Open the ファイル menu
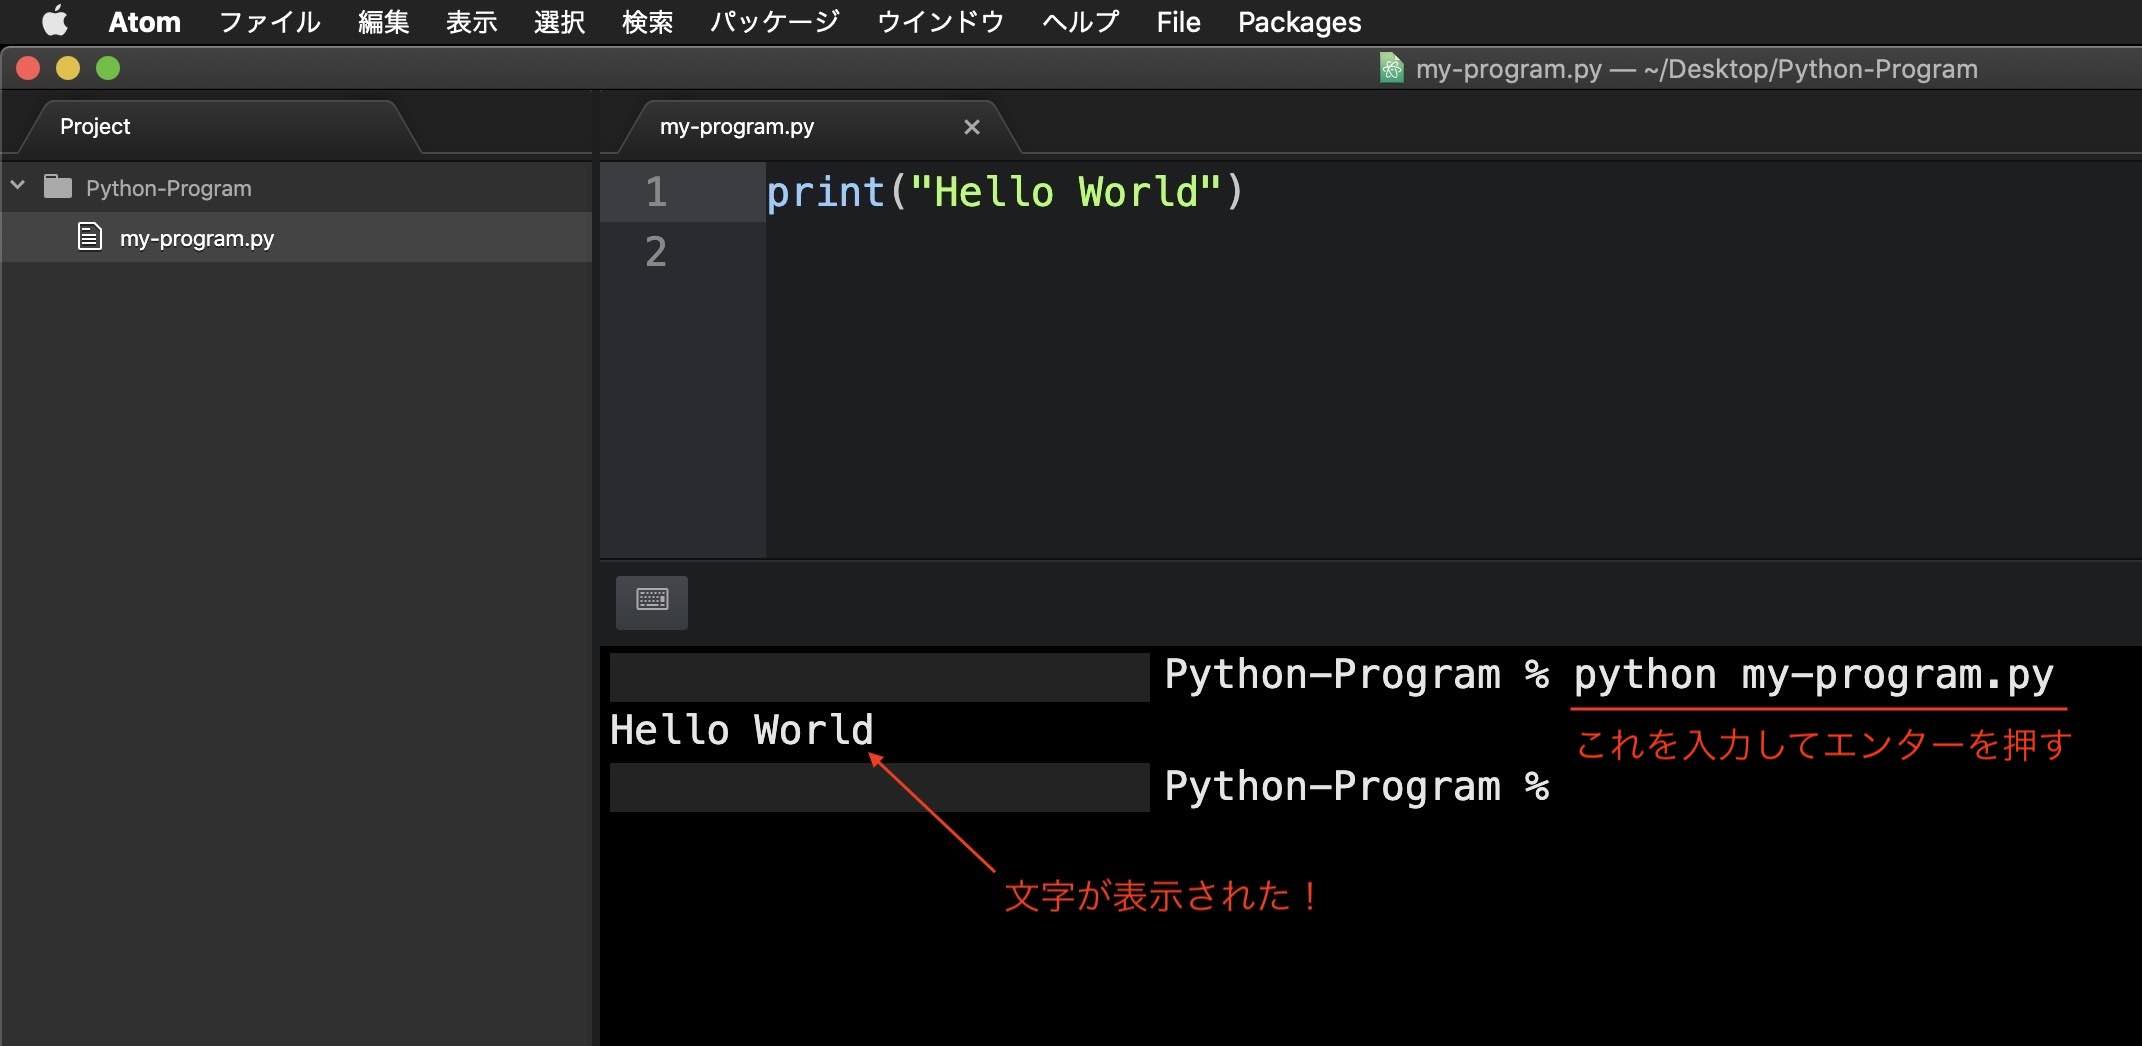Image resolution: width=2142 pixels, height=1046 pixels. click(x=269, y=22)
